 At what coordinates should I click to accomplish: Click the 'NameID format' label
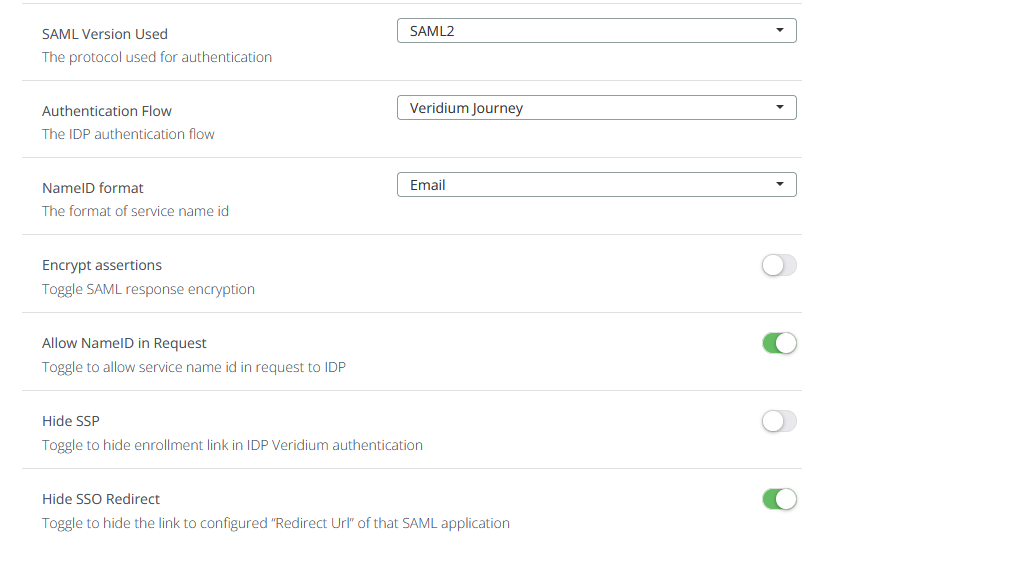coord(93,188)
